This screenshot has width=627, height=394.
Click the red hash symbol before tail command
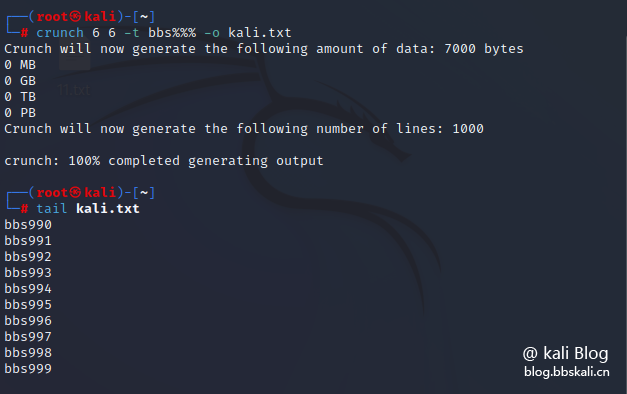24,209
